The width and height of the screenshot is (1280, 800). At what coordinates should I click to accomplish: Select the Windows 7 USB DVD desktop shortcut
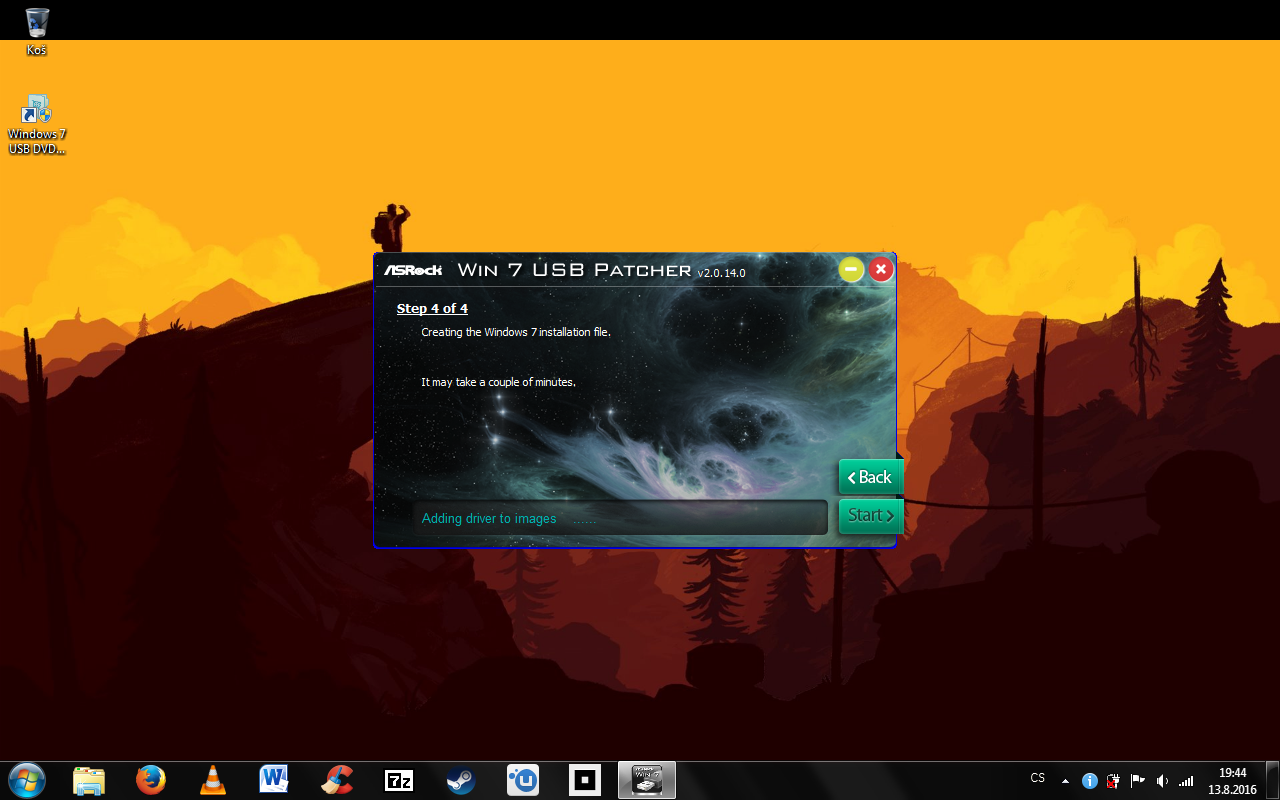coord(37,125)
